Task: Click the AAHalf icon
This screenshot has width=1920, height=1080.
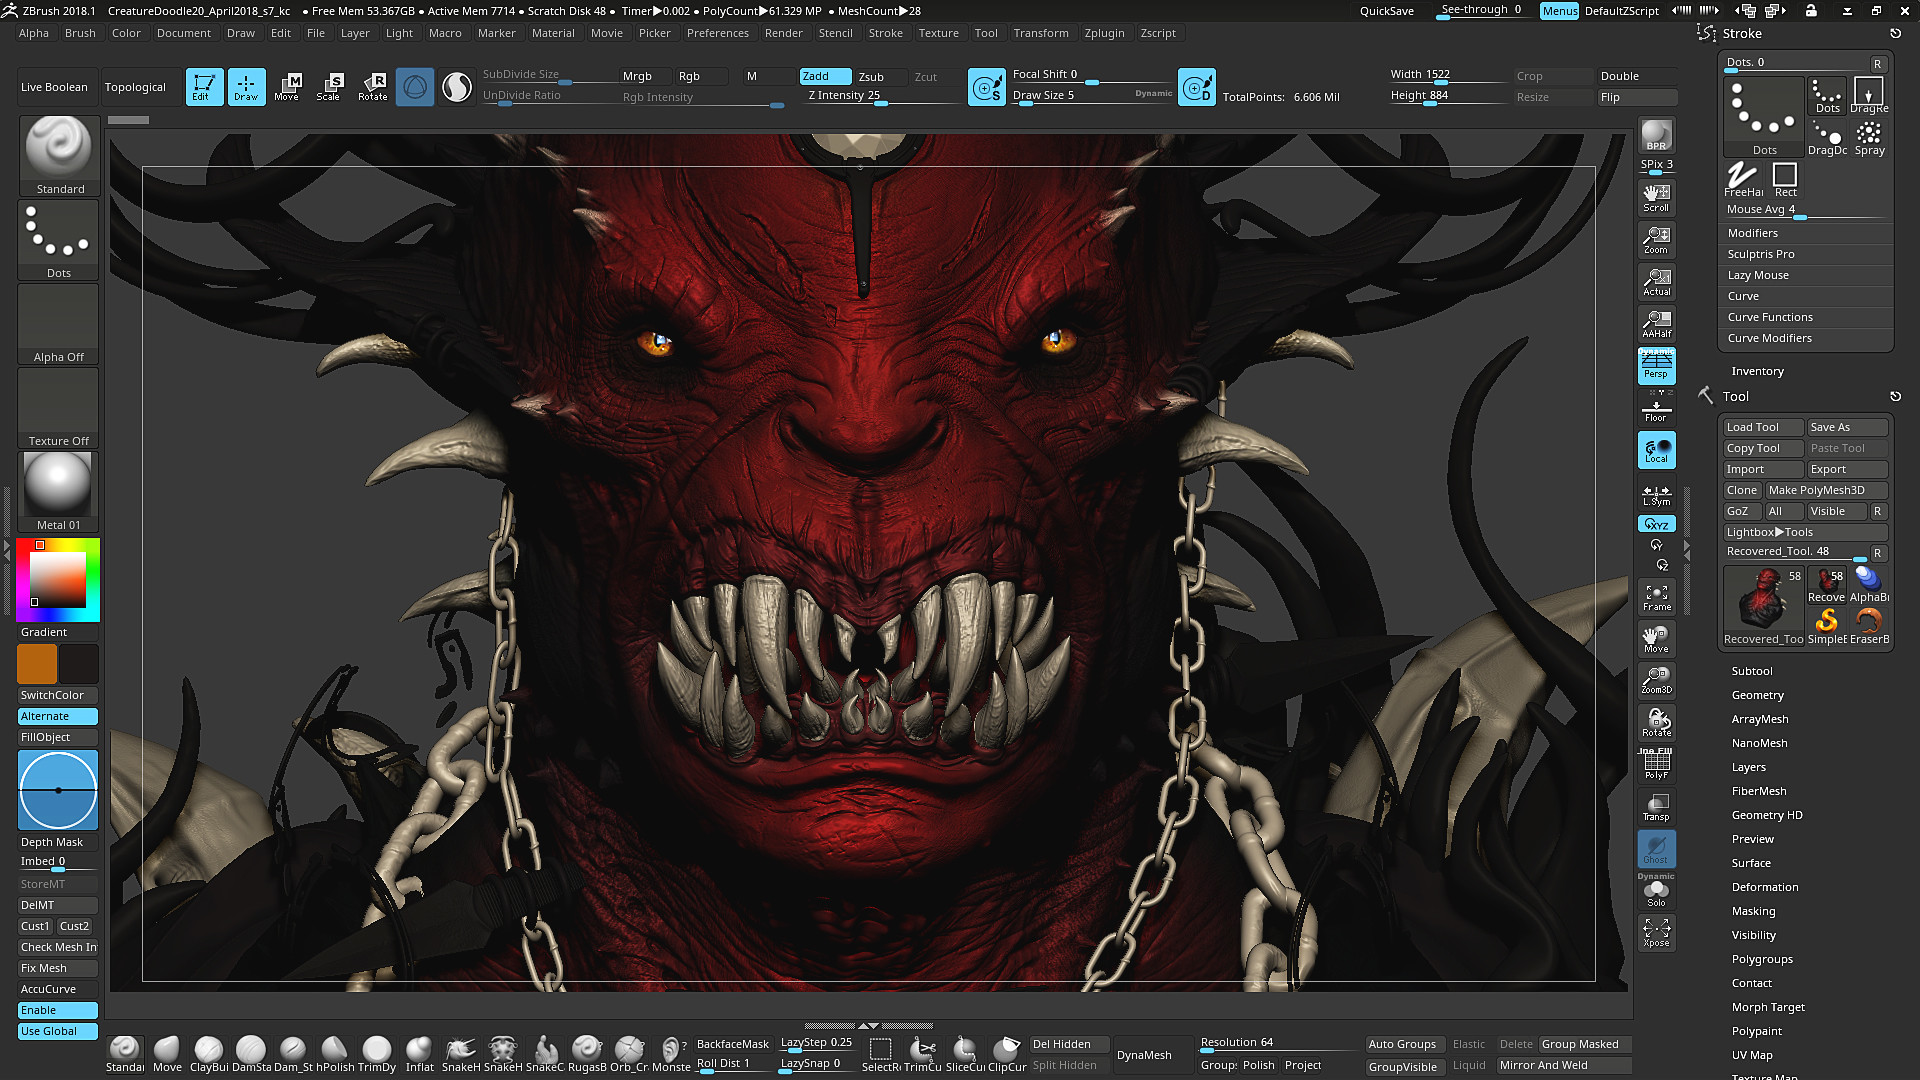Action: coord(1656,323)
